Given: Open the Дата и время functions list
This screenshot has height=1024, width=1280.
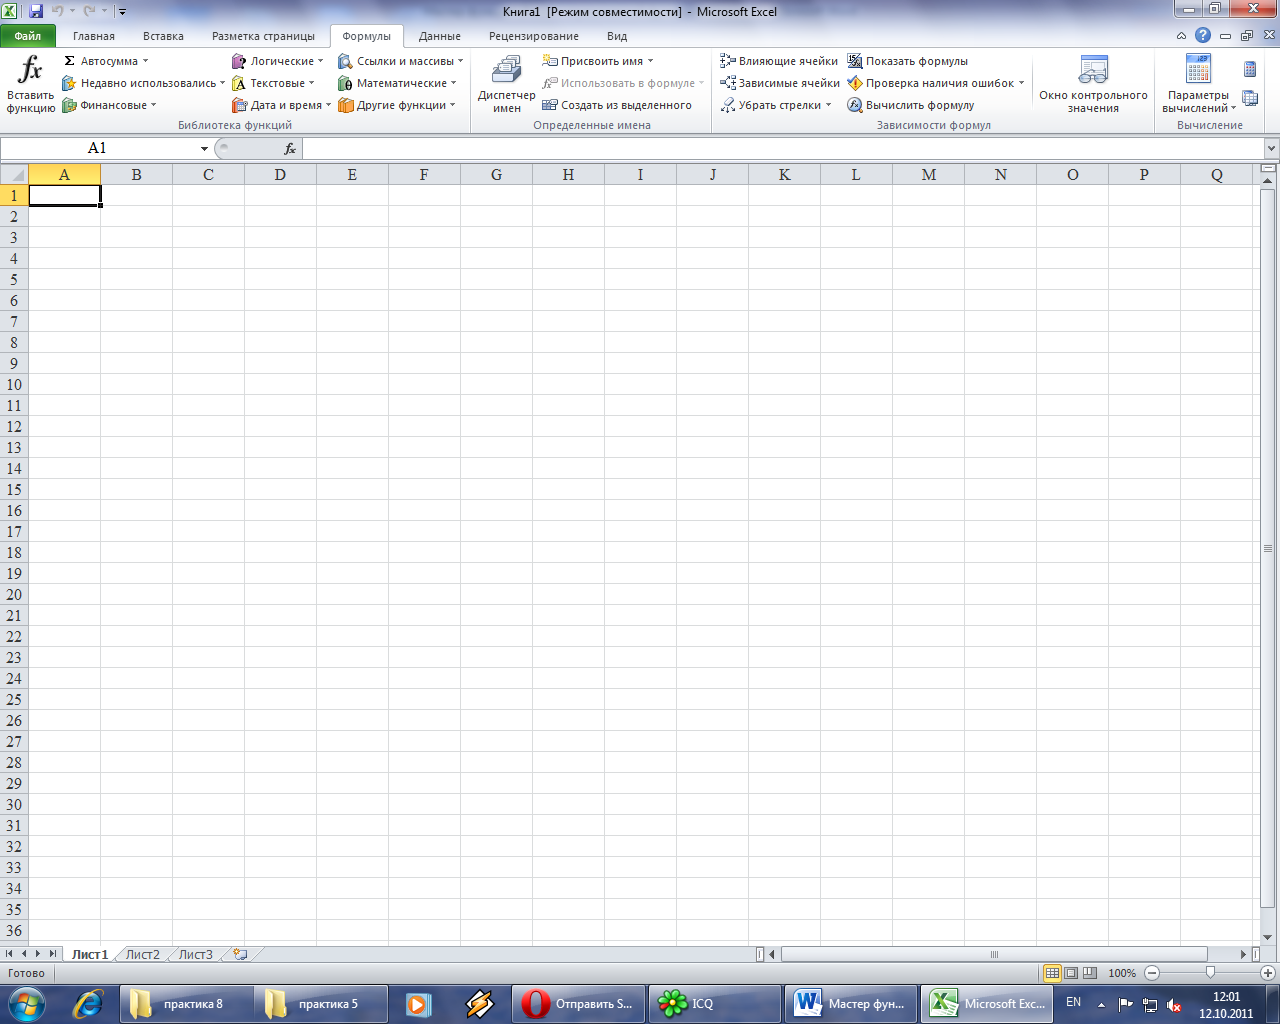Looking at the screenshot, I should click(x=281, y=105).
